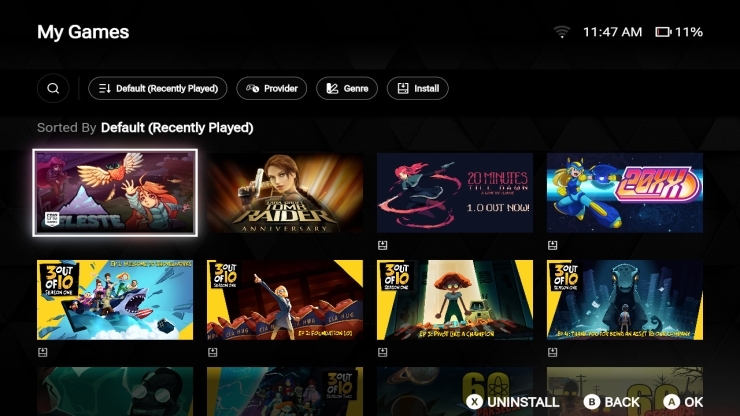Click install icon below 3 Out of 10 Episode 3
740x416 pixels.
click(x=383, y=352)
